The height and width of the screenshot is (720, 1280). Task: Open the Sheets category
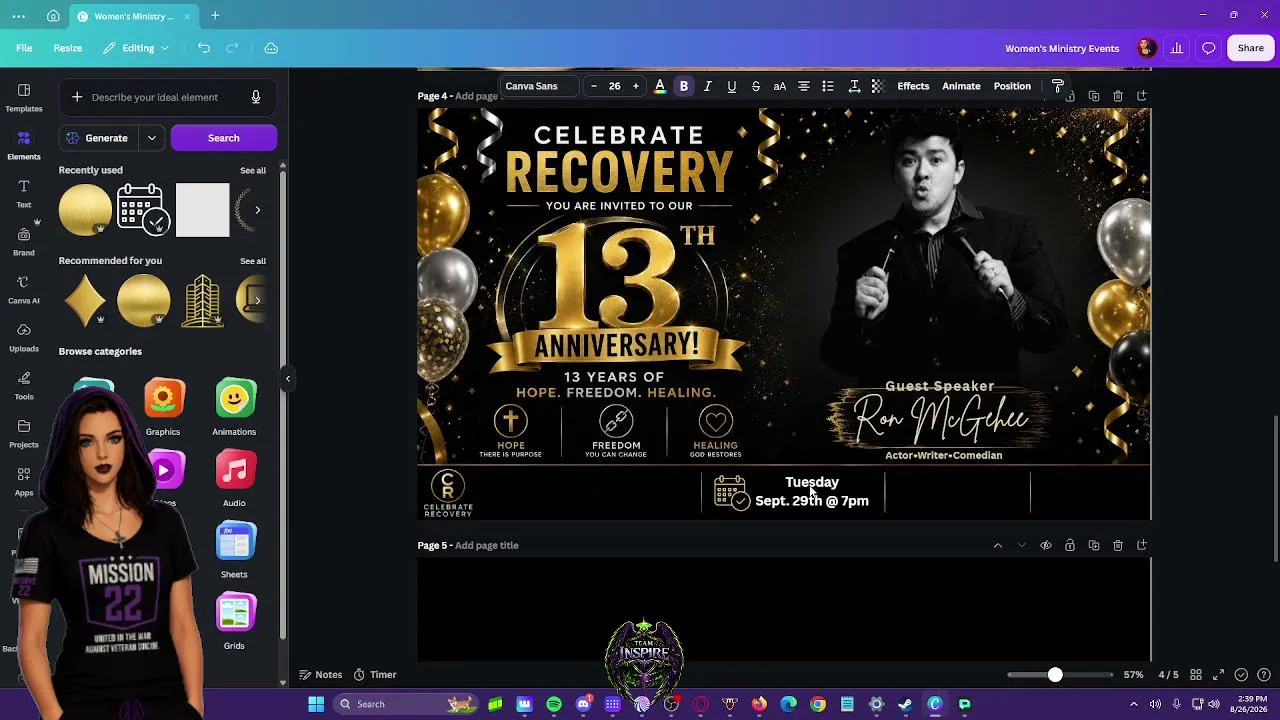234,550
